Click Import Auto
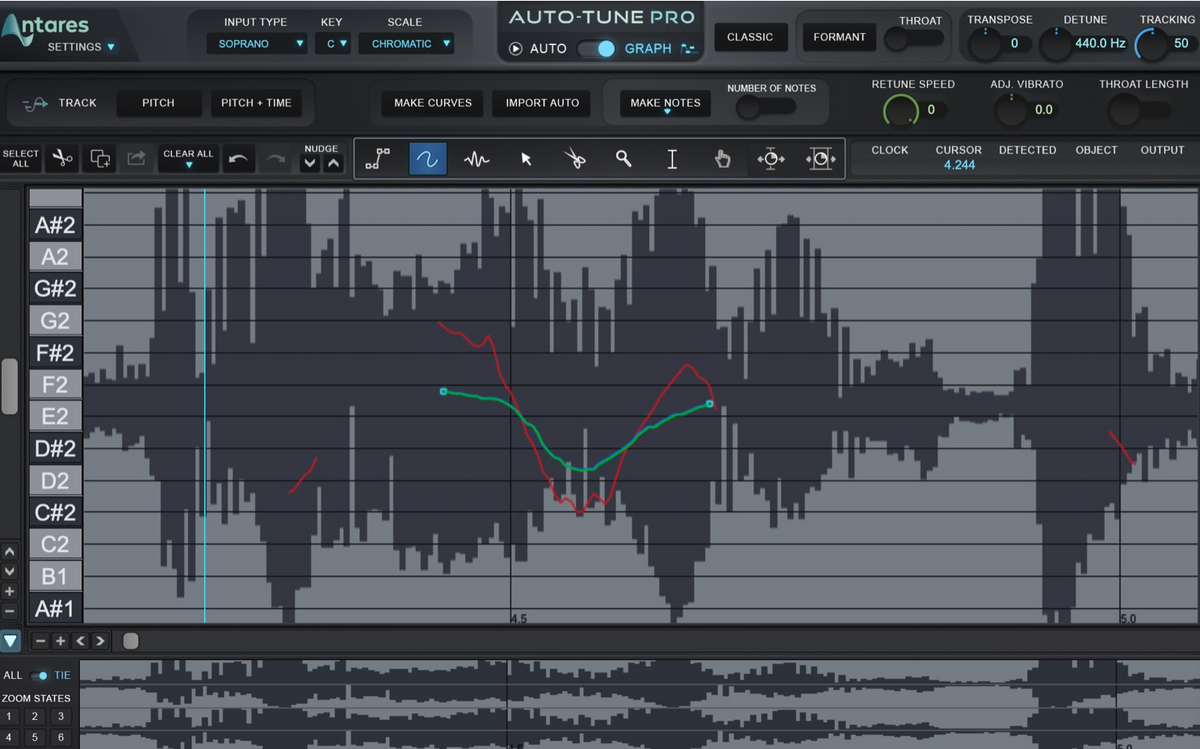 pyautogui.click(x=542, y=103)
